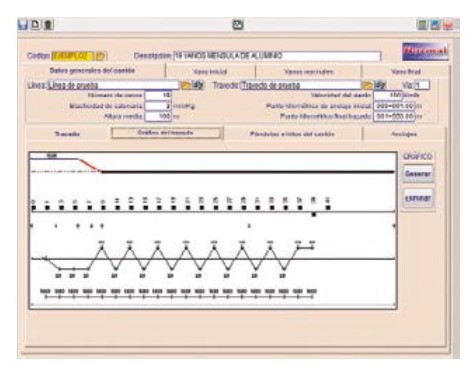The height and width of the screenshot is (366, 471).
Task: Click the save disk icon in toolbar
Action: [23, 24]
